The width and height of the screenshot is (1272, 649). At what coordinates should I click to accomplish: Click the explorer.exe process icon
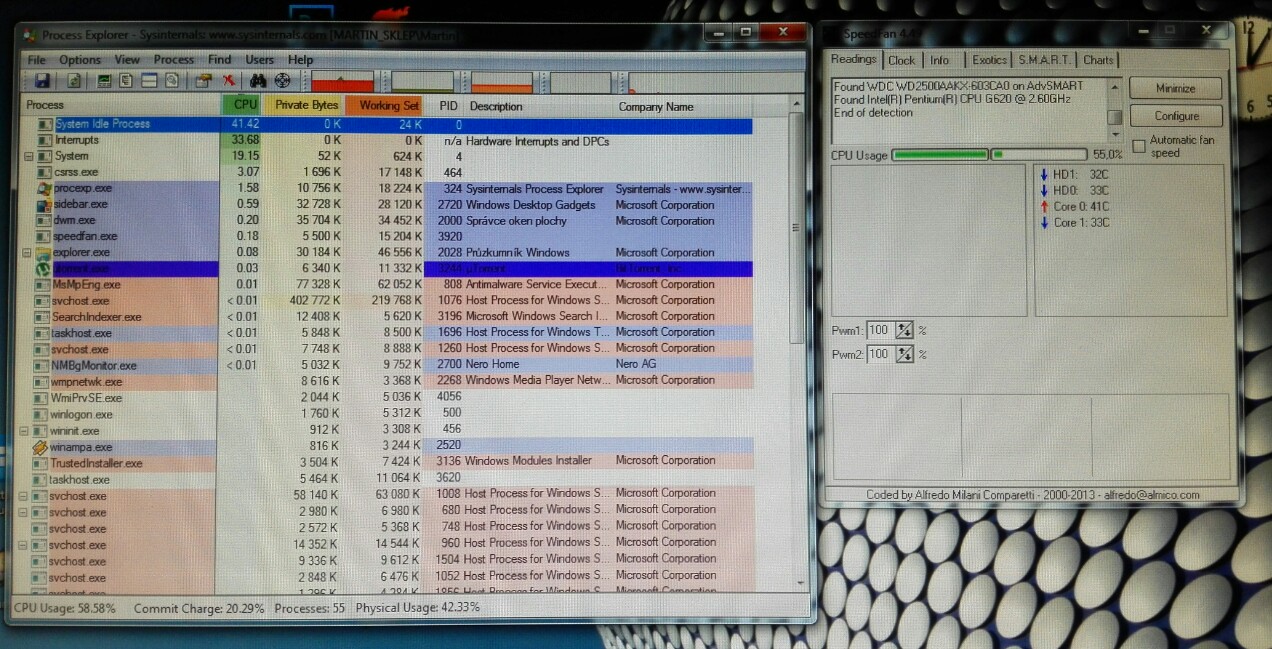44,253
